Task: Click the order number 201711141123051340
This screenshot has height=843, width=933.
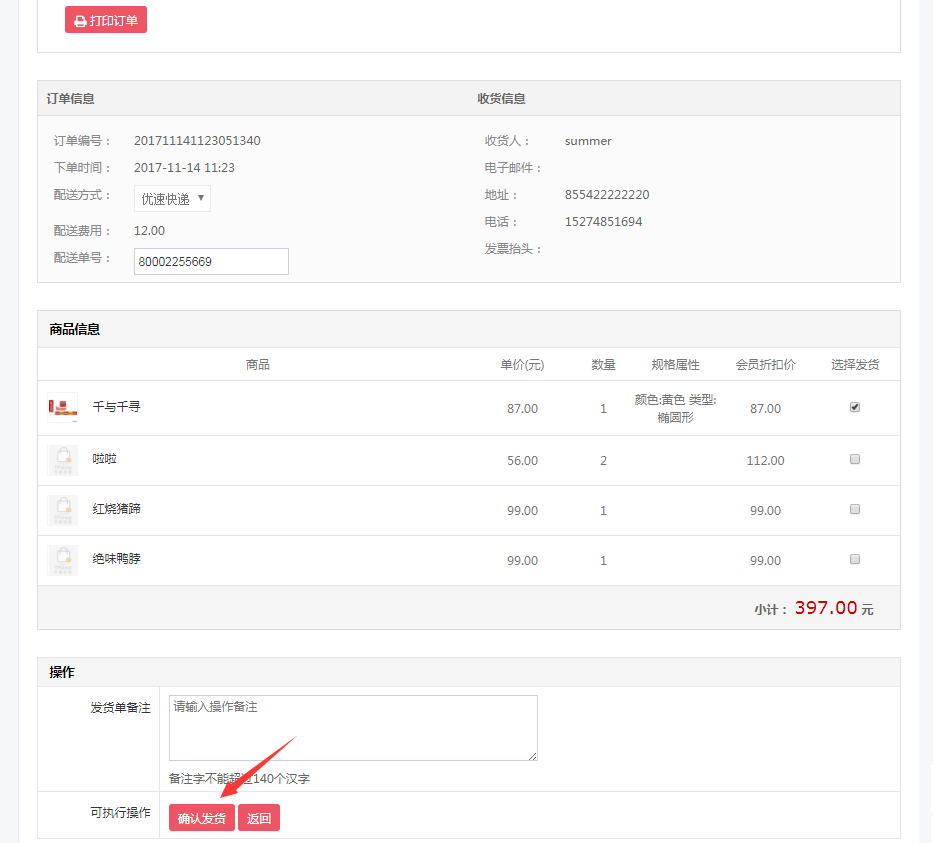Action: pyautogui.click(x=197, y=141)
